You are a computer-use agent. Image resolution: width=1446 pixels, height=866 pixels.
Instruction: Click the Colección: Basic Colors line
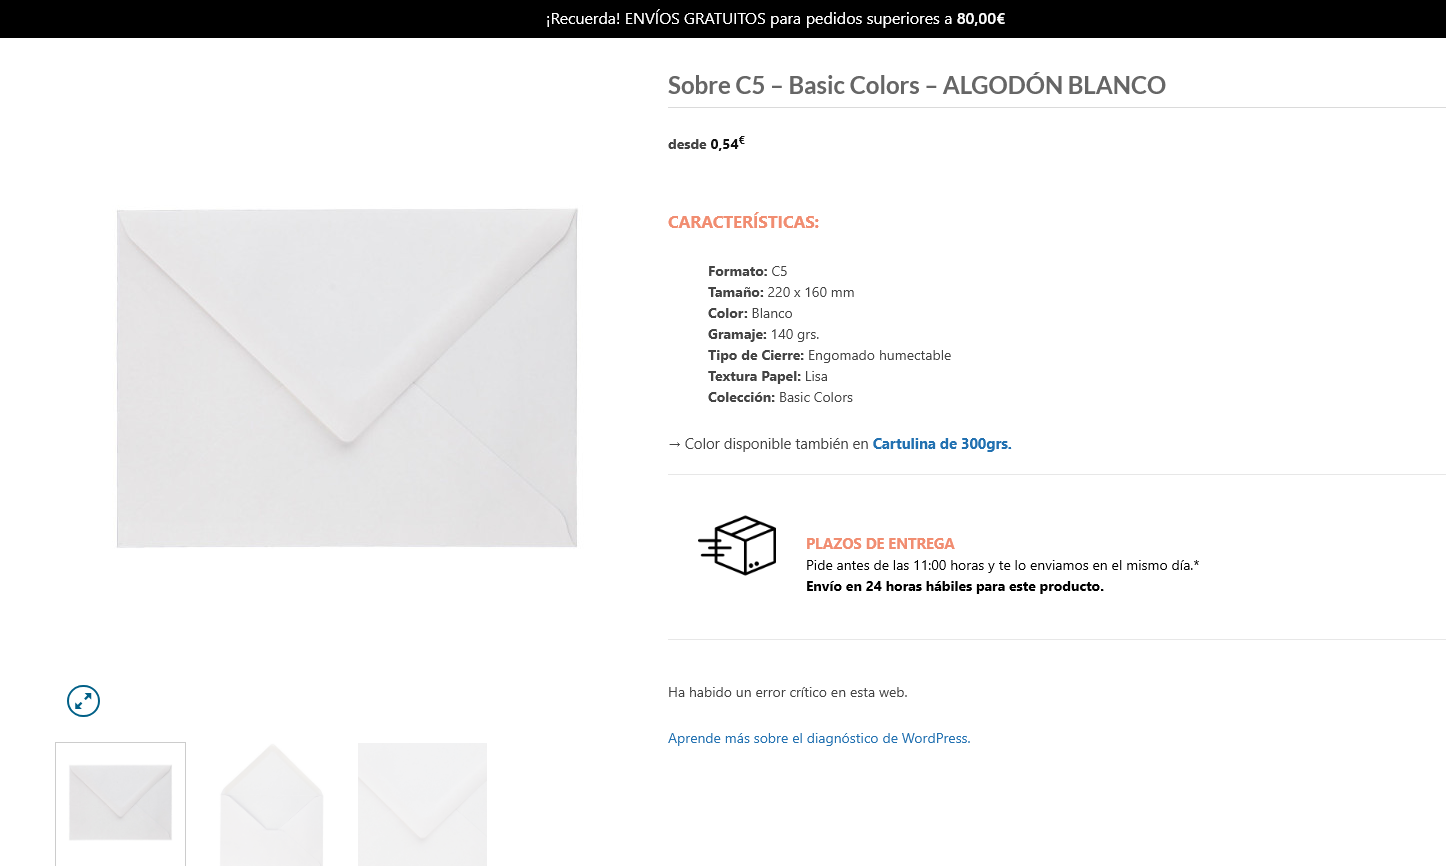tap(780, 397)
